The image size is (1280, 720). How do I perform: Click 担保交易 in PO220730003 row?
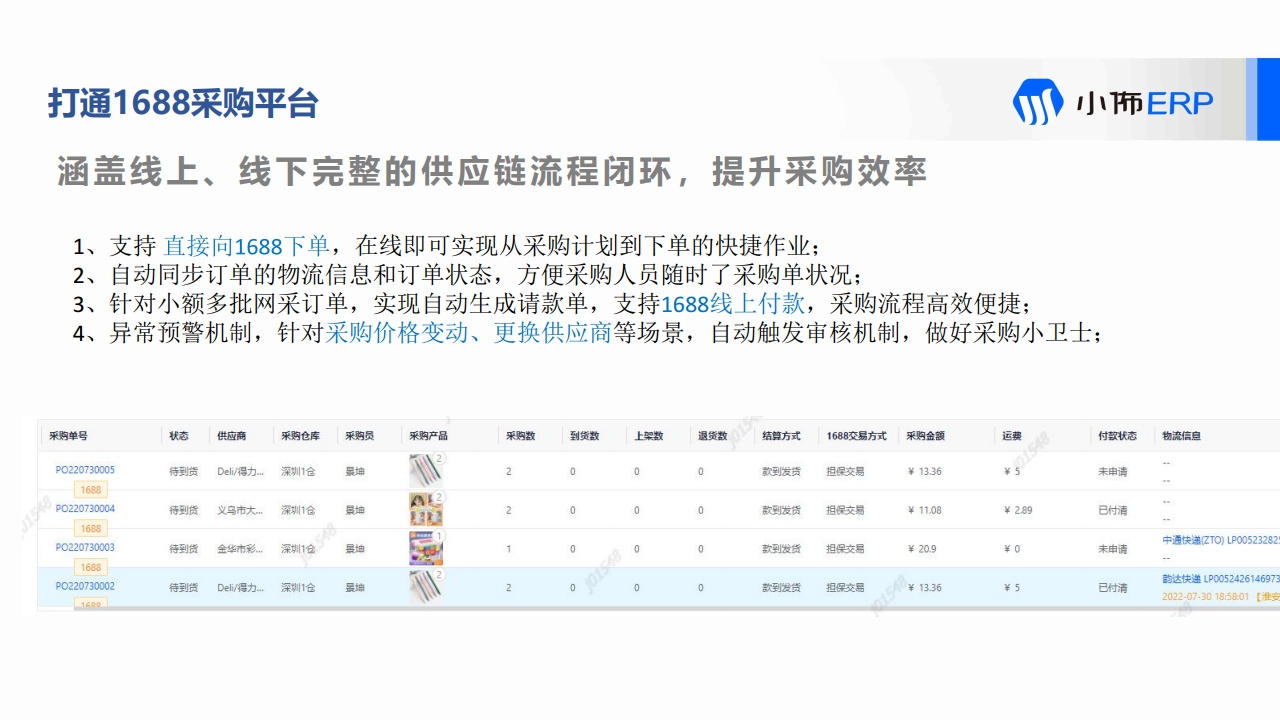845,549
